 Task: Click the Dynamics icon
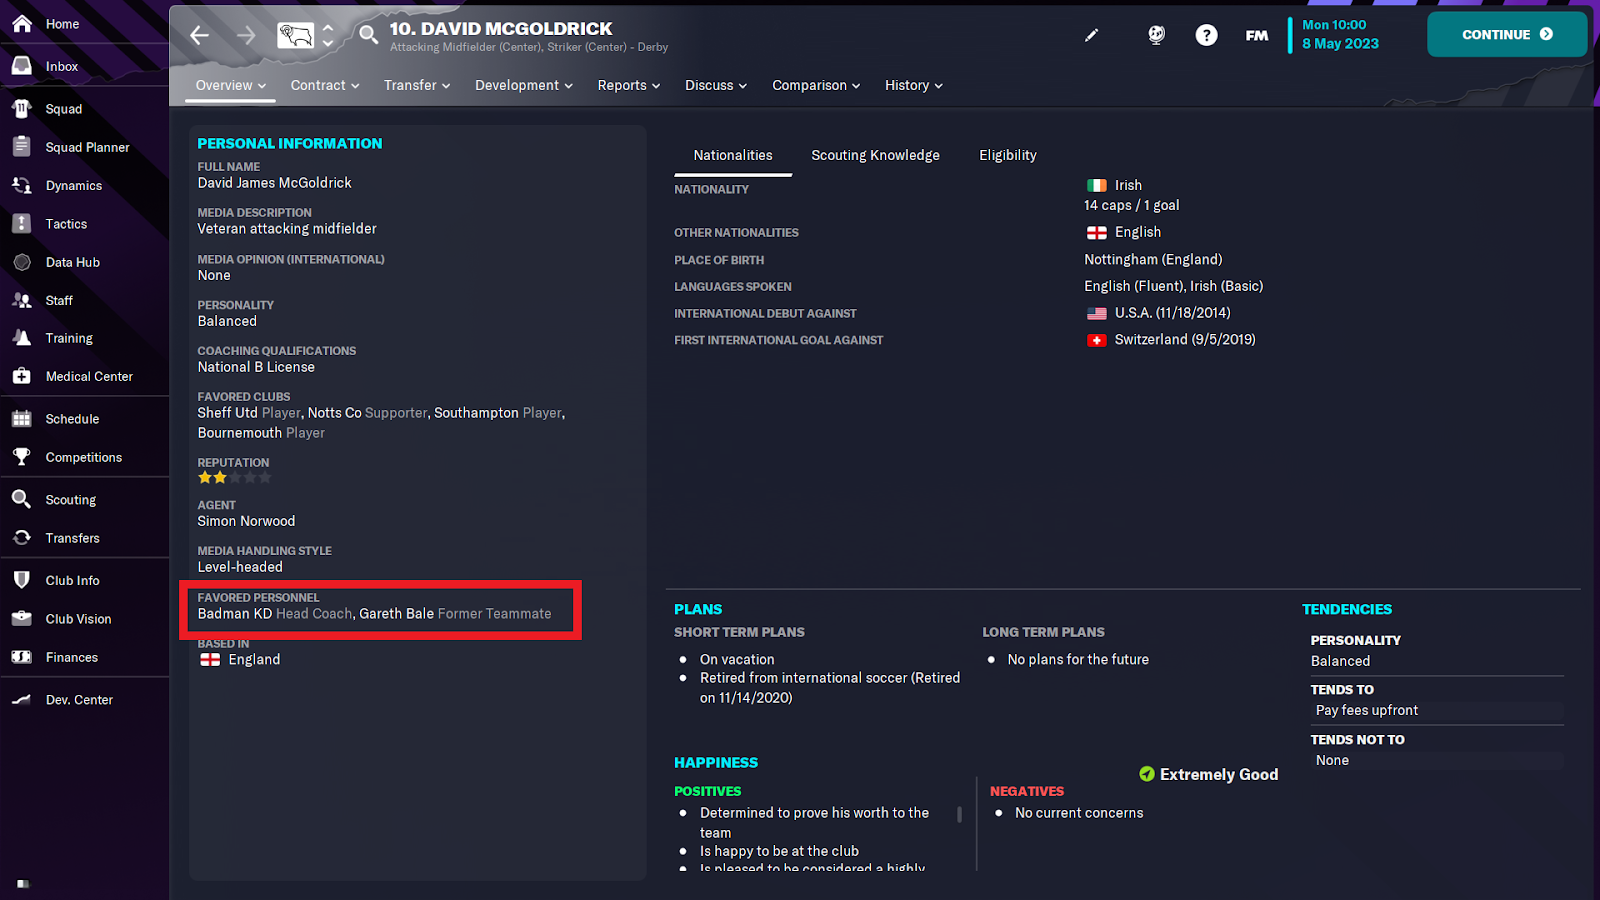point(22,185)
